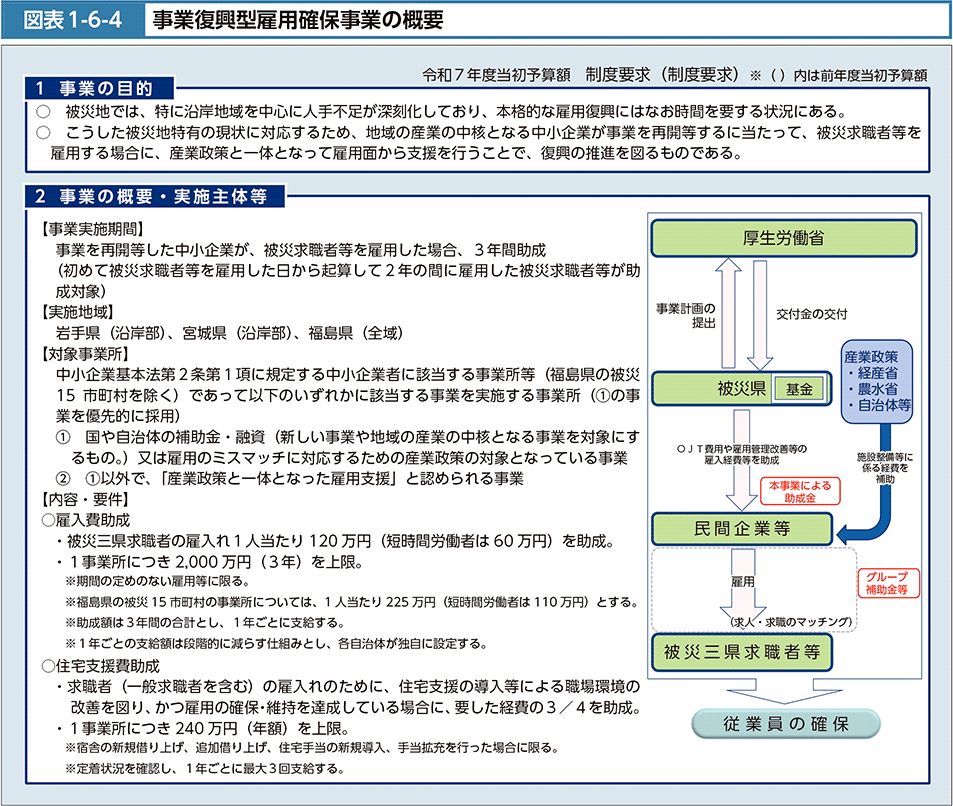The image size is (953, 806).
Task: Click the upward arrow beside 事業計画の提出
Action: coord(728,313)
